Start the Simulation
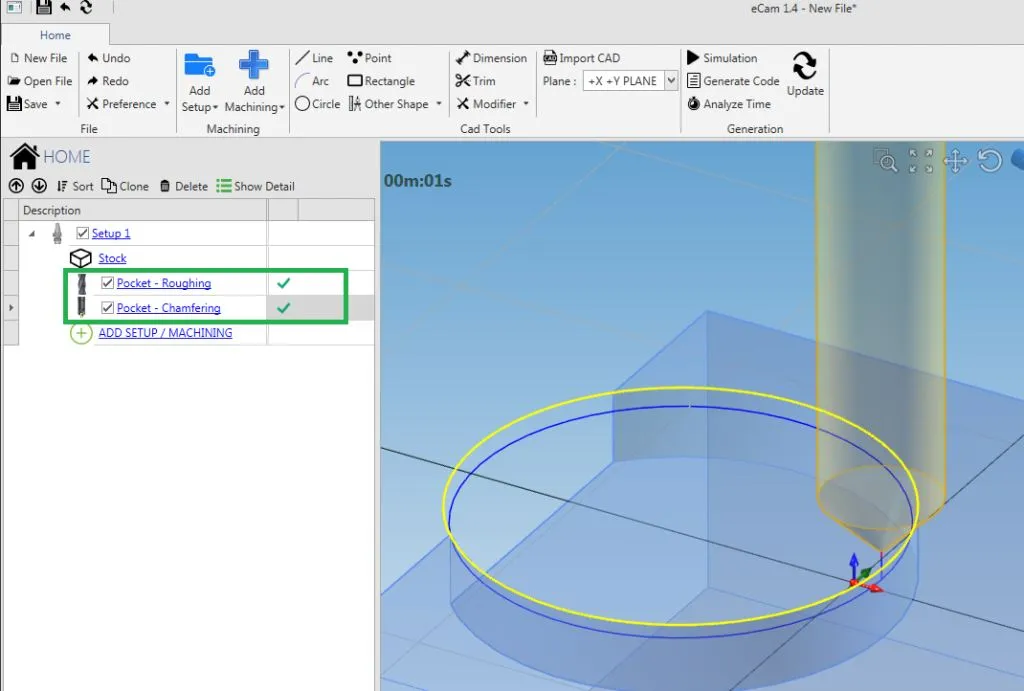The height and width of the screenshot is (691, 1024). (x=723, y=57)
